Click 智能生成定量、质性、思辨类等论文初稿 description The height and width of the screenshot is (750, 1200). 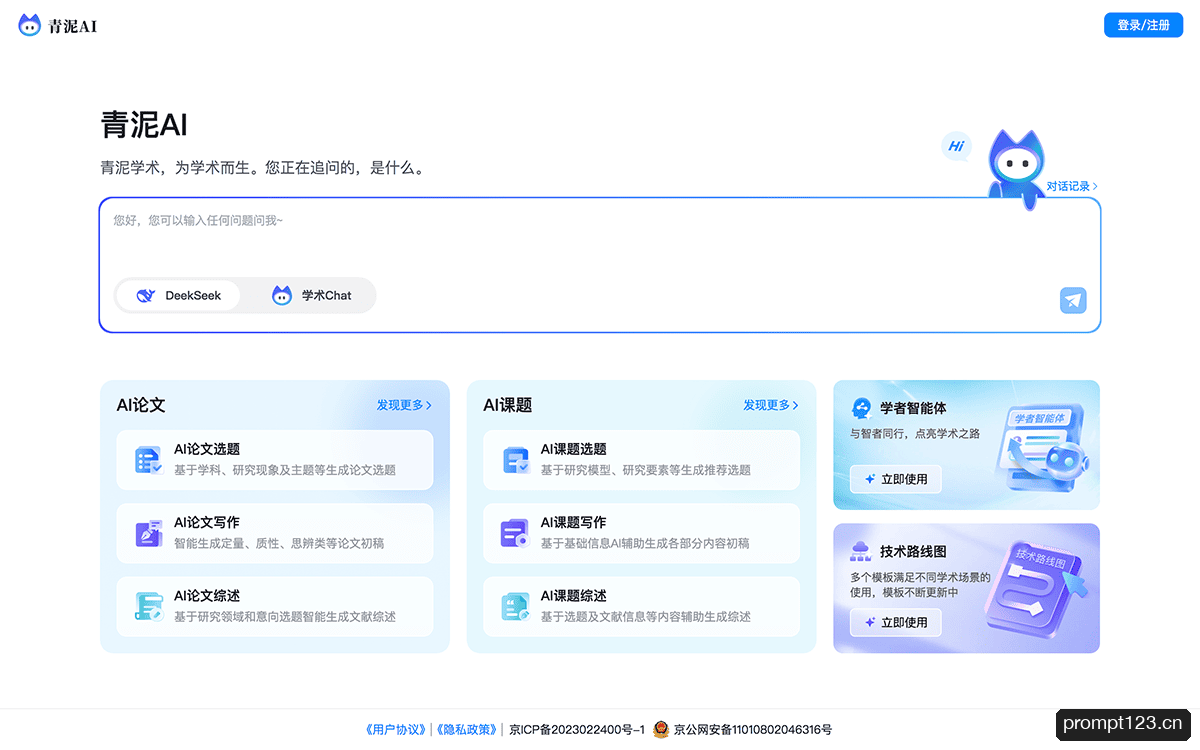pos(279,543)
